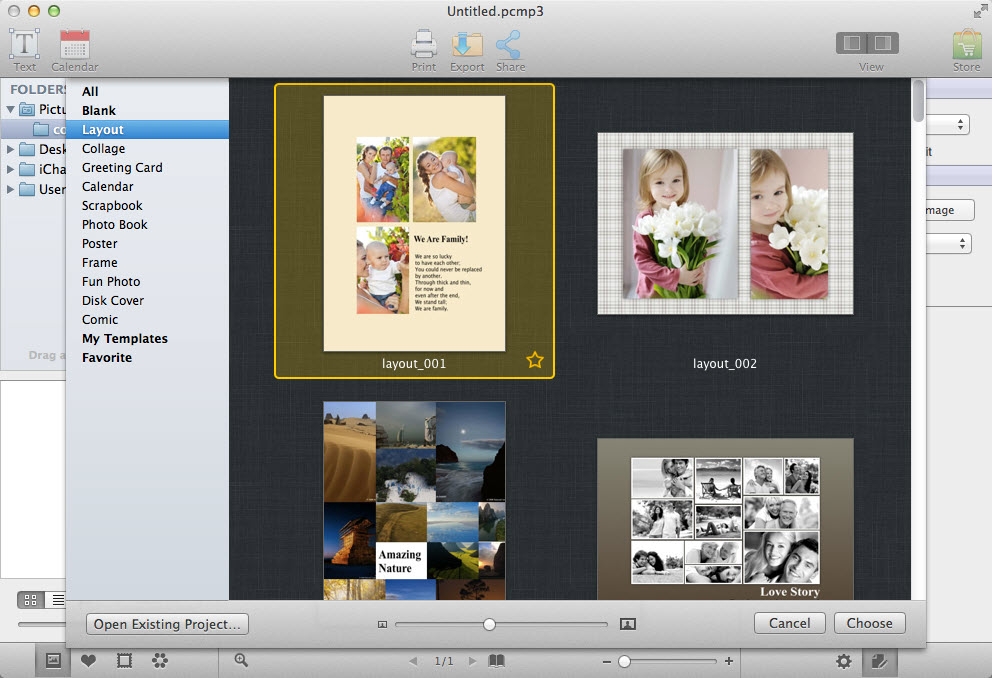Mark layout_001 as favorite with star
This screenshot has height=678, width=992.
coord(535,360)
